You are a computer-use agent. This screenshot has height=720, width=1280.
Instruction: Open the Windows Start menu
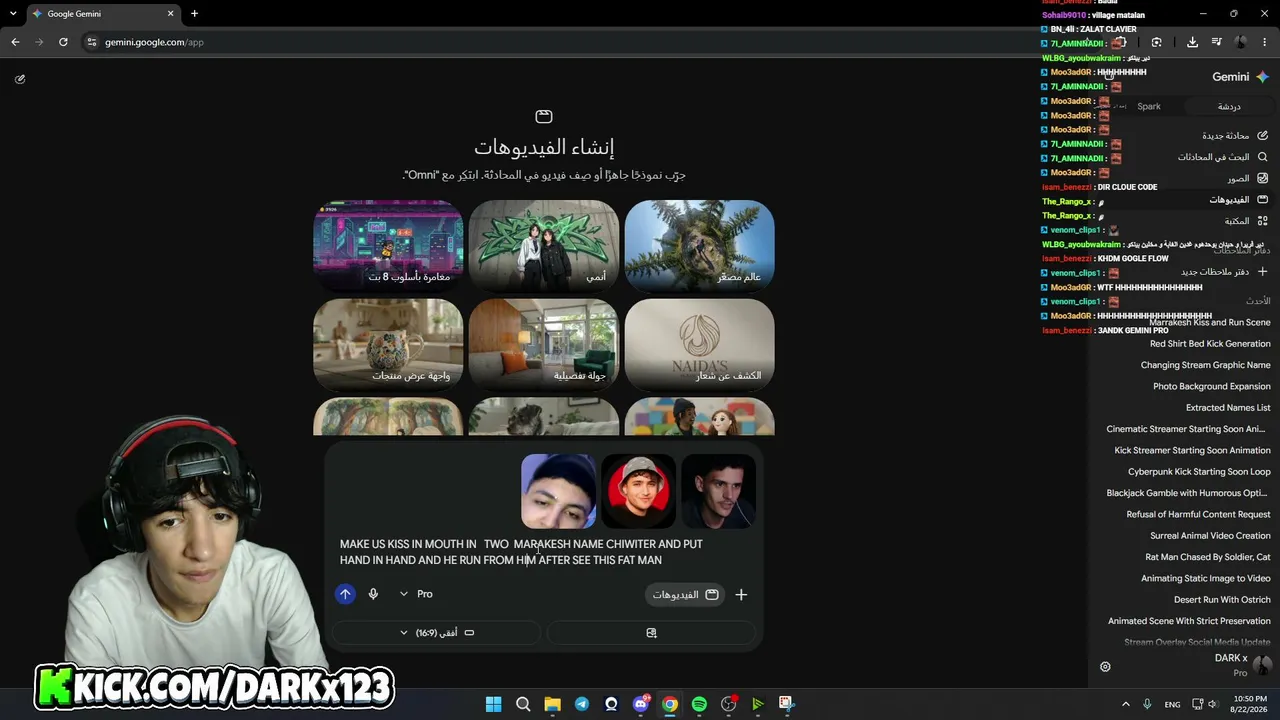[493, 704]
